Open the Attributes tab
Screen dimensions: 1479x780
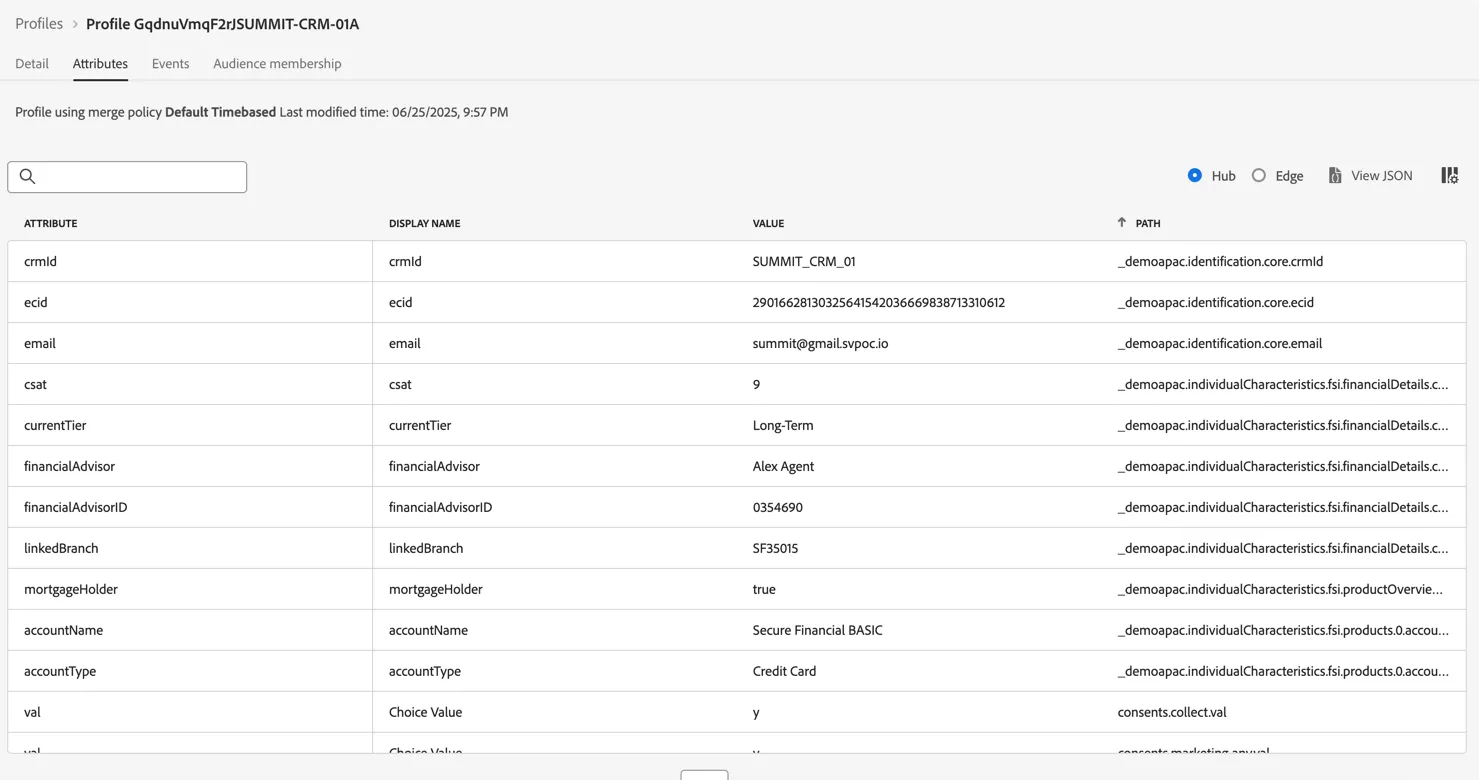pyautogui.click(x=100, y=63)
